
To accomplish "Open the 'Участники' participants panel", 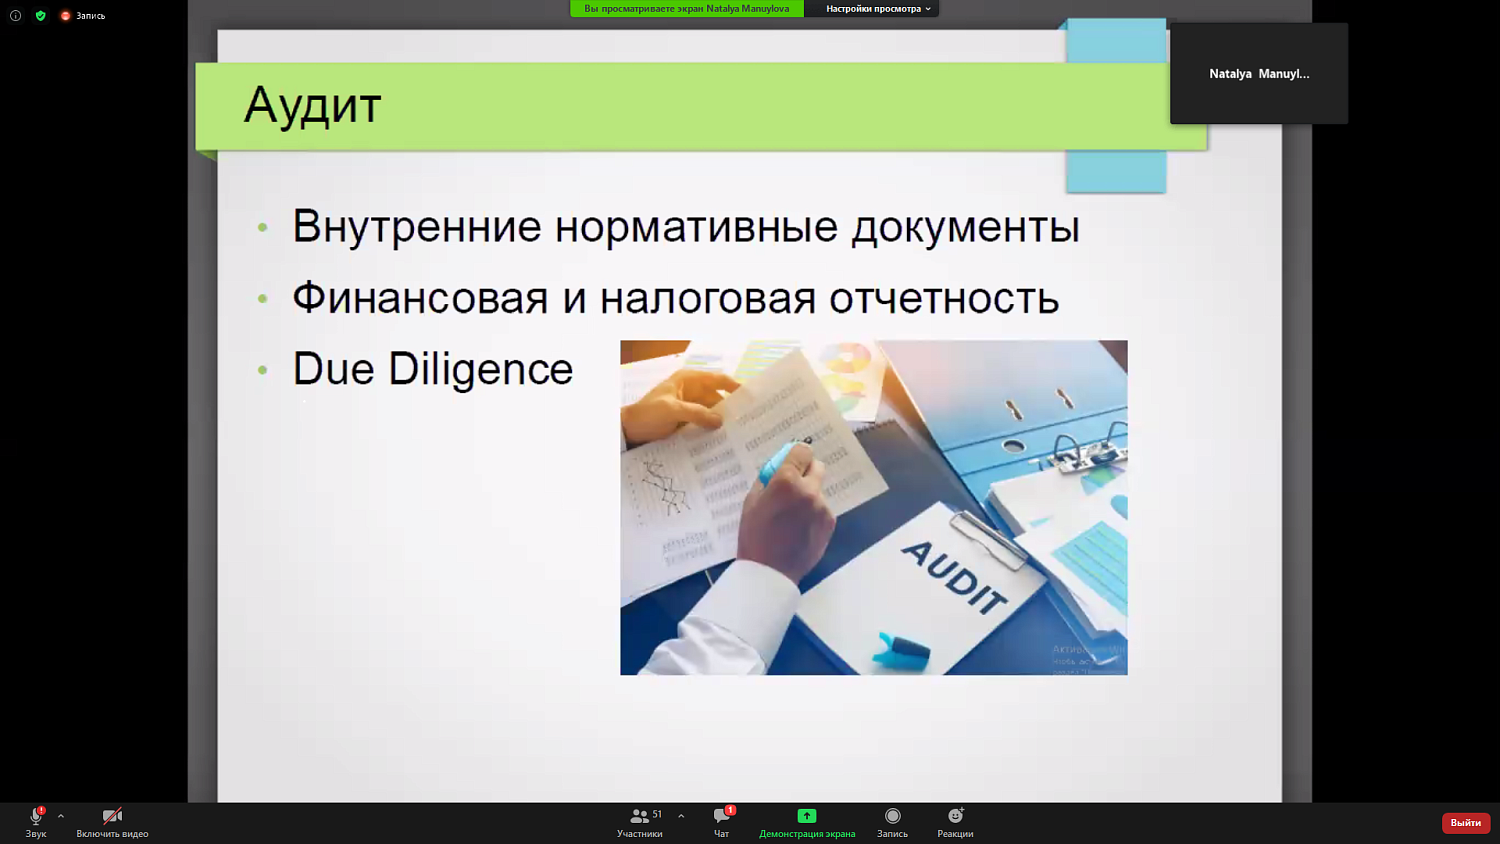I will coord(640,822).
